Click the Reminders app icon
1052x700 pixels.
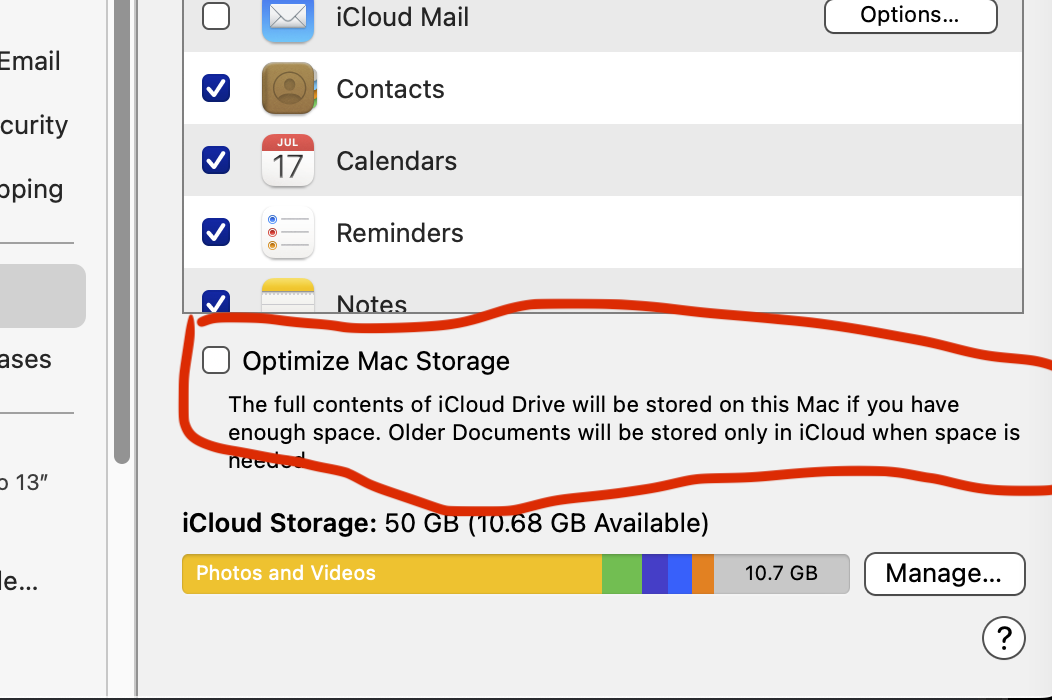(x=288, y=233)
